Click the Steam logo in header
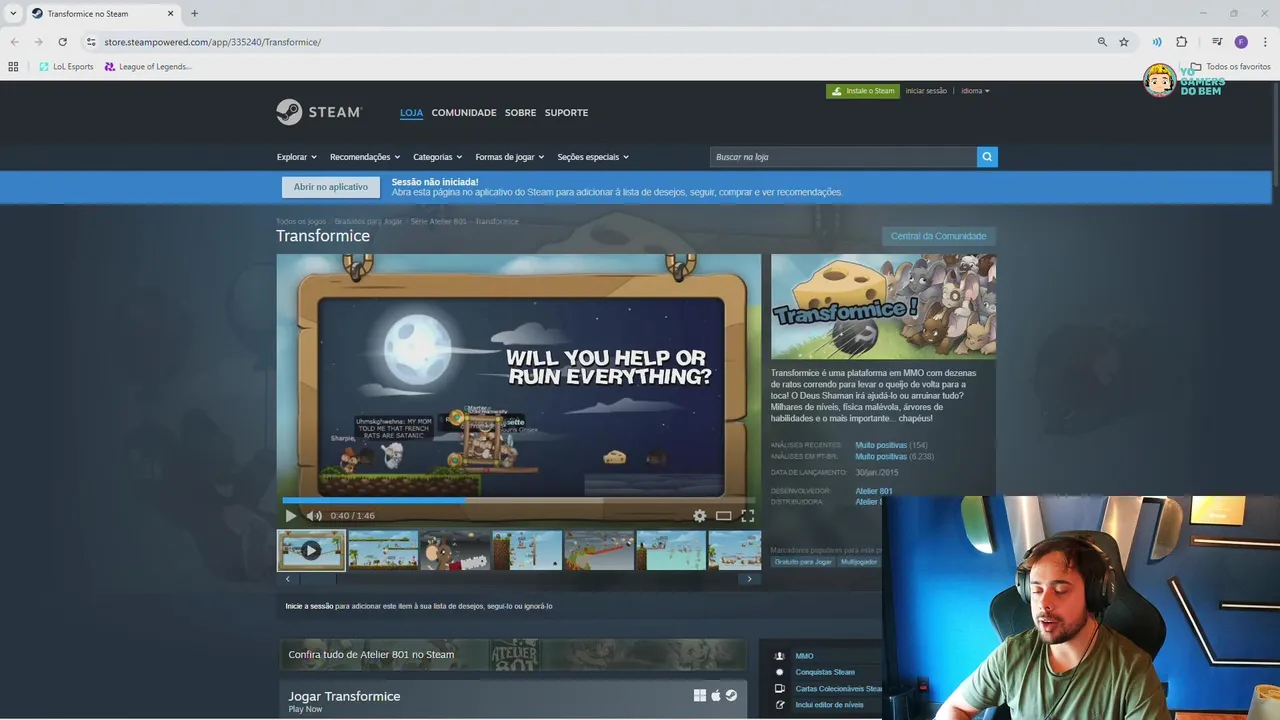This screenshot has height=720, width=1280. point(319,112)
